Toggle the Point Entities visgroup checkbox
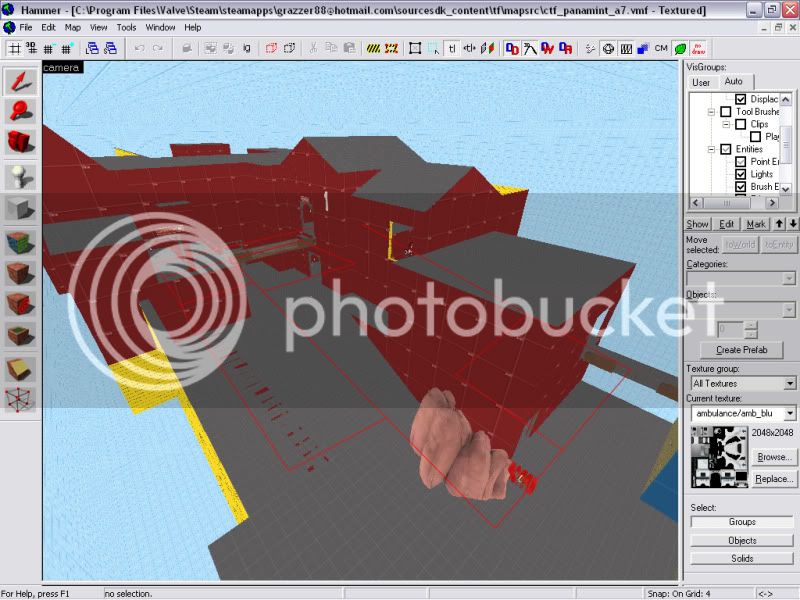 tap(741, 162)
